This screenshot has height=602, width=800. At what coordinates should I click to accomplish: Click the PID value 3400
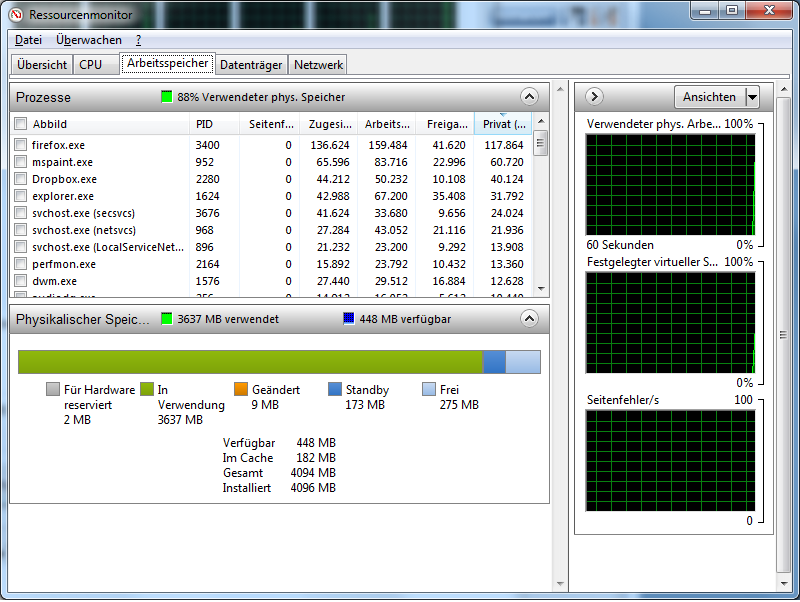207,145
